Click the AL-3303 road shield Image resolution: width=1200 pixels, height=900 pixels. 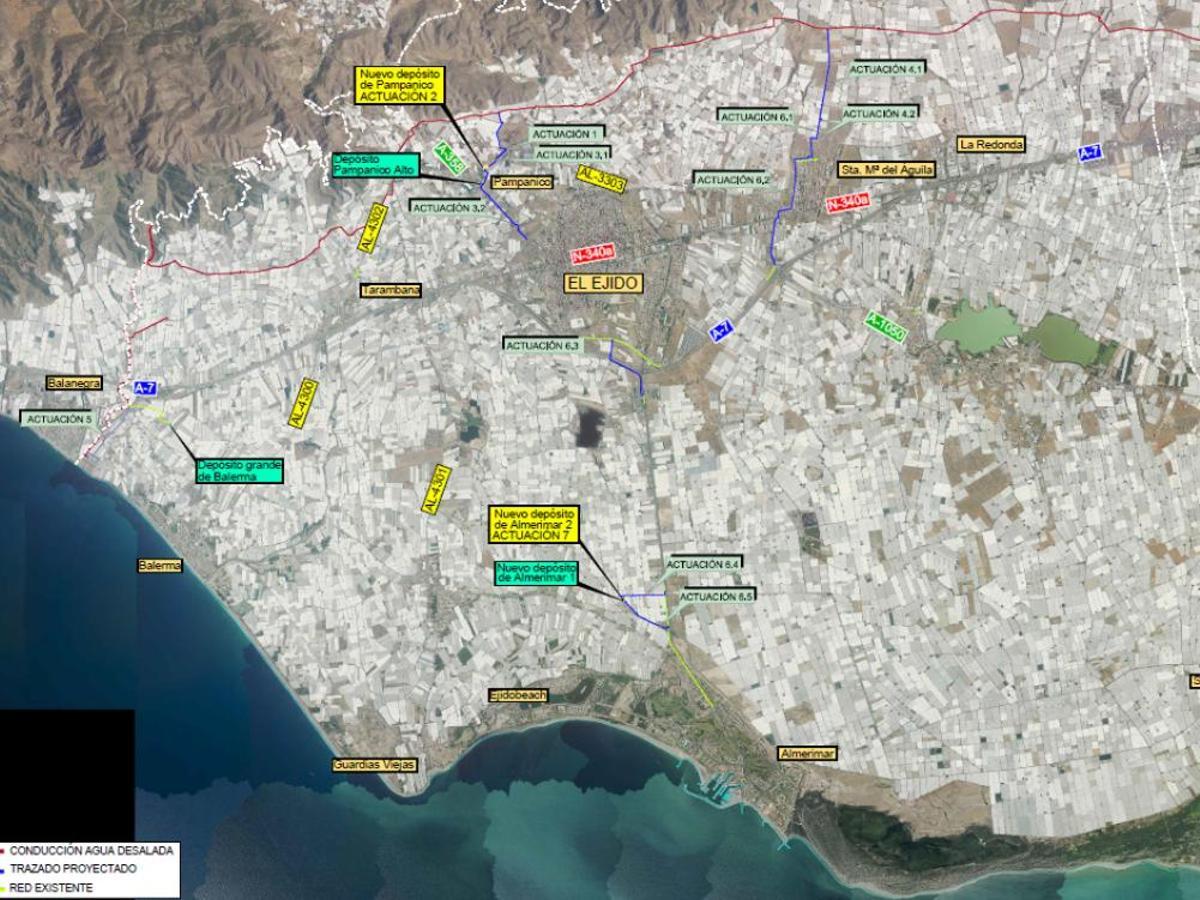[601, 180]
